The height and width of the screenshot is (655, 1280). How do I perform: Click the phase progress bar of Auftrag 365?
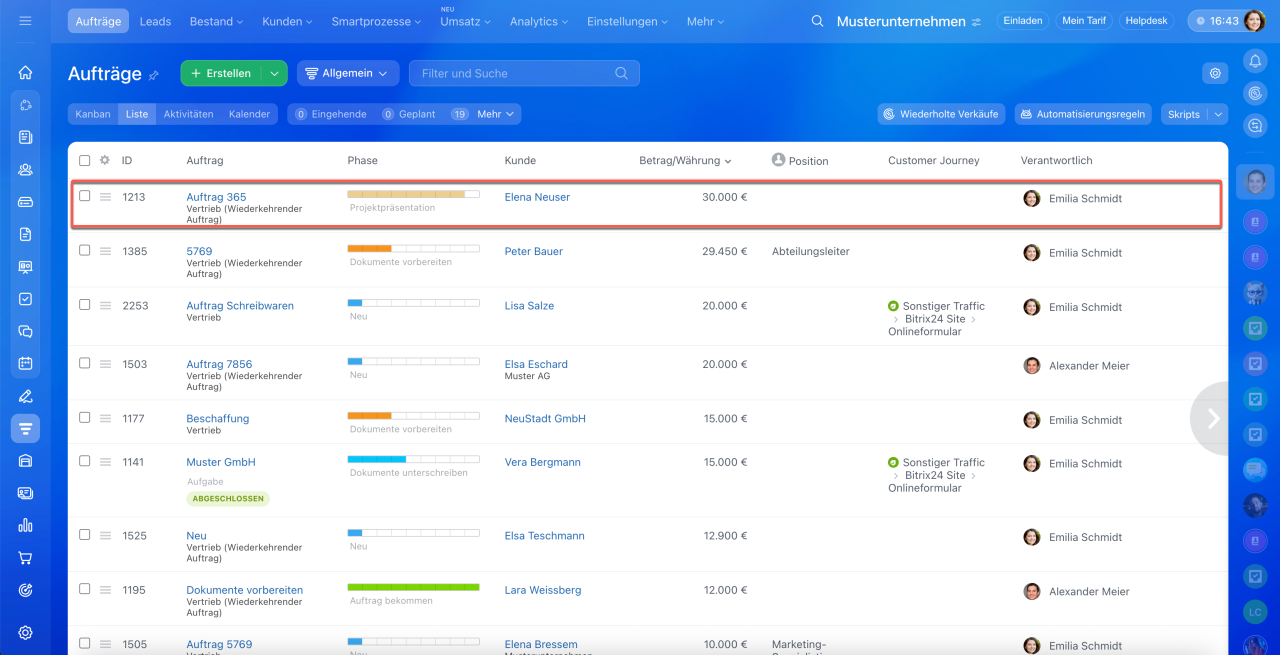tap(413, 194)
